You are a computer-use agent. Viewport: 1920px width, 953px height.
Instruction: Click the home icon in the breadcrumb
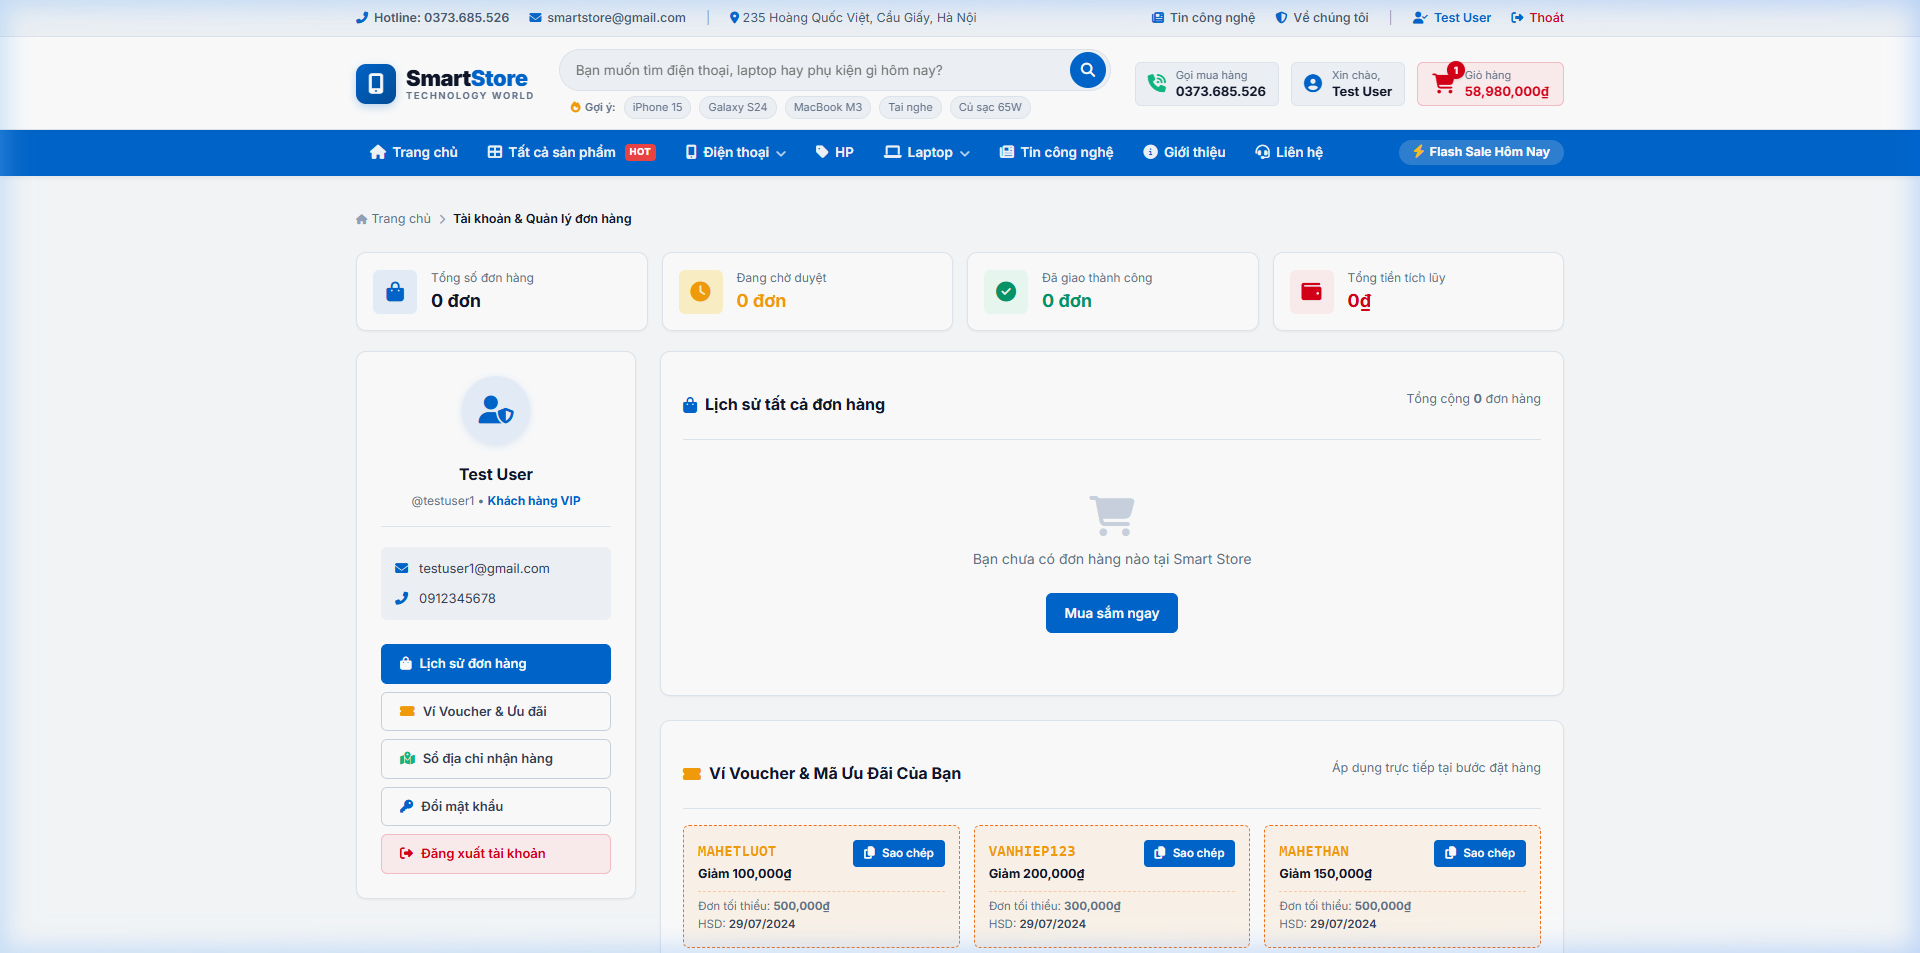click(362, 219)
